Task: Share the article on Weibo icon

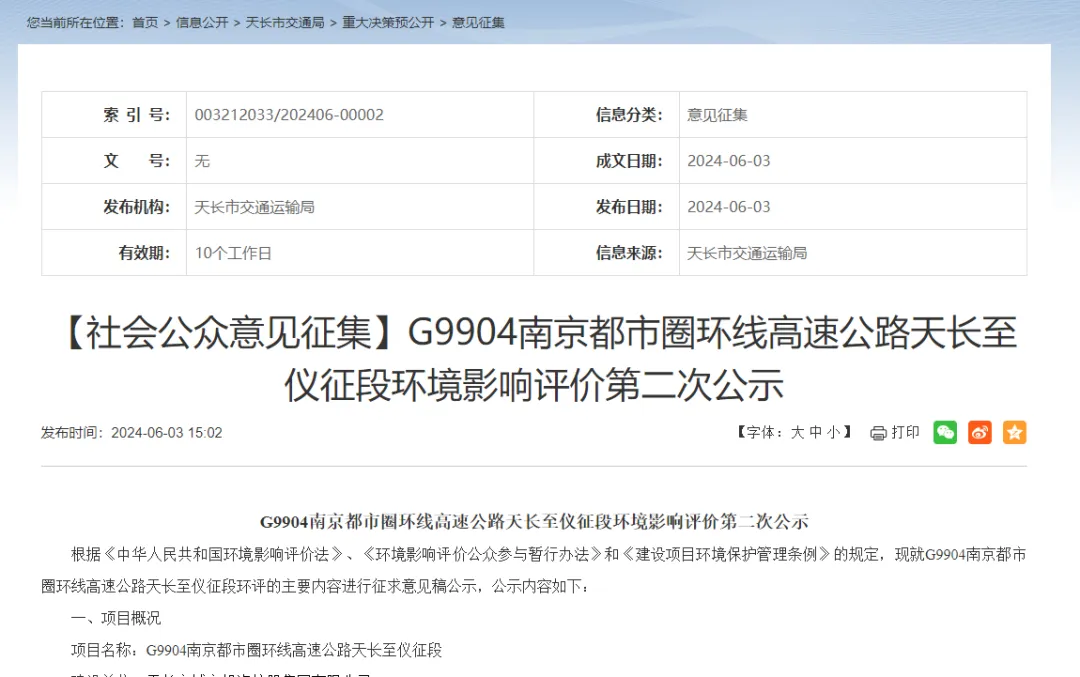Action: pyautogui.click(x=979, y=433)
